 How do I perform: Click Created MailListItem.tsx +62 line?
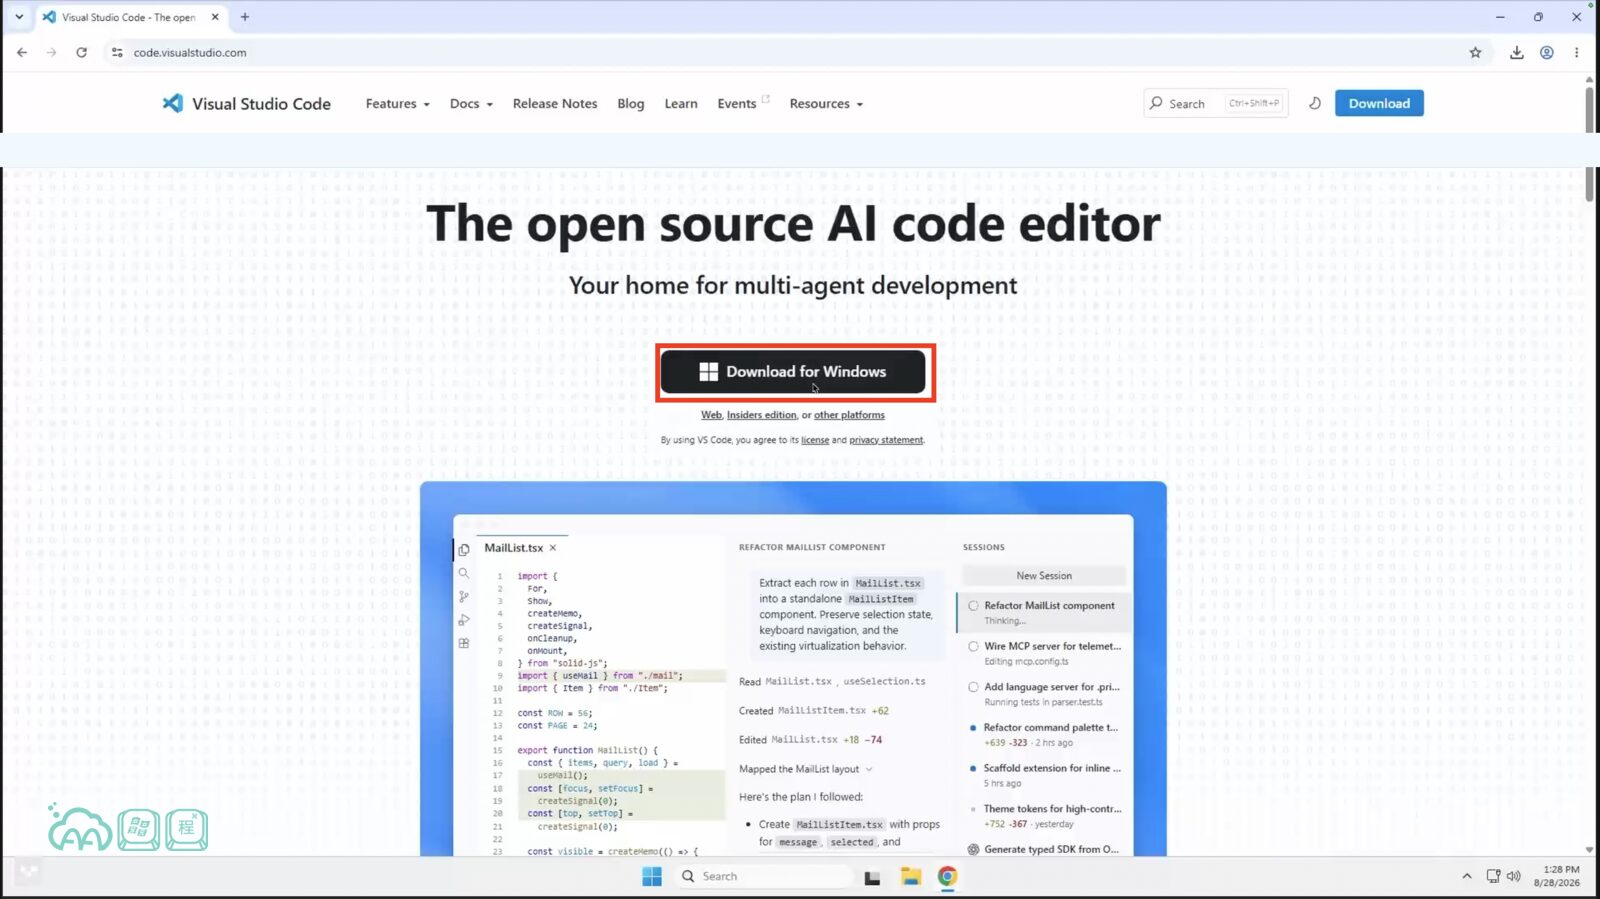click(814, 711)
